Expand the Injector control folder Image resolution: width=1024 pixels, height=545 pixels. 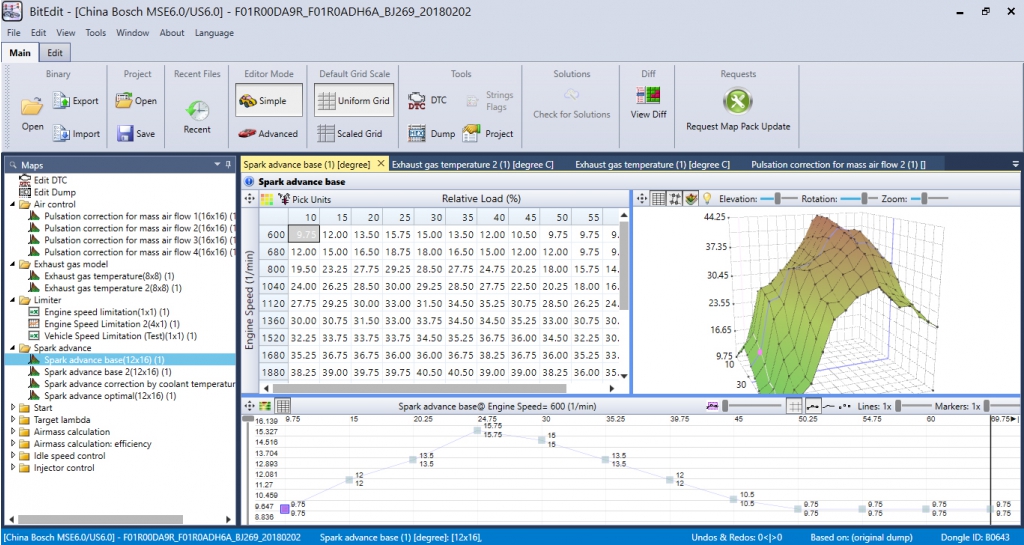click(x=14, y=467)
